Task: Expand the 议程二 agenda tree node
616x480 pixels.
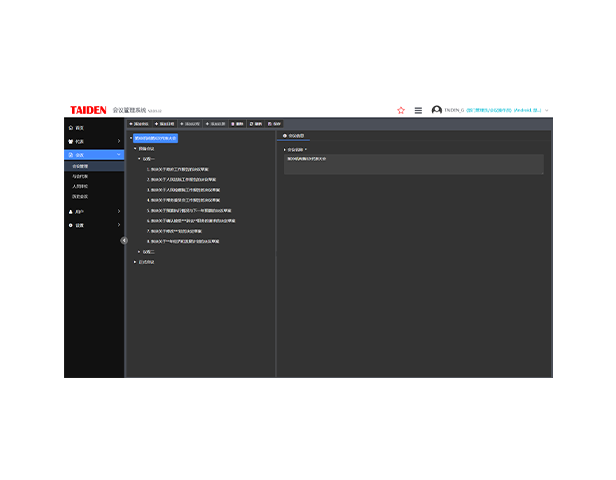Action: [x=139, y=252]
